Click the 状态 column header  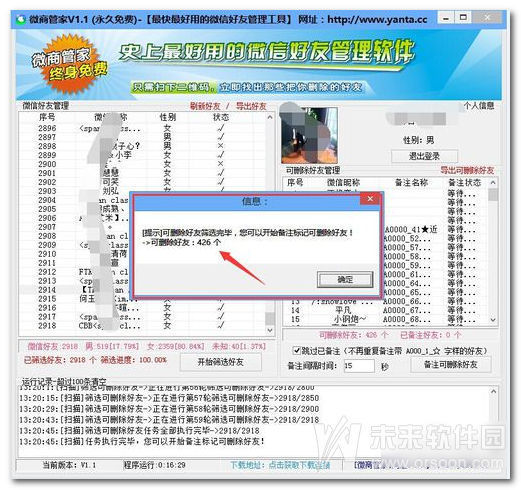221,117
